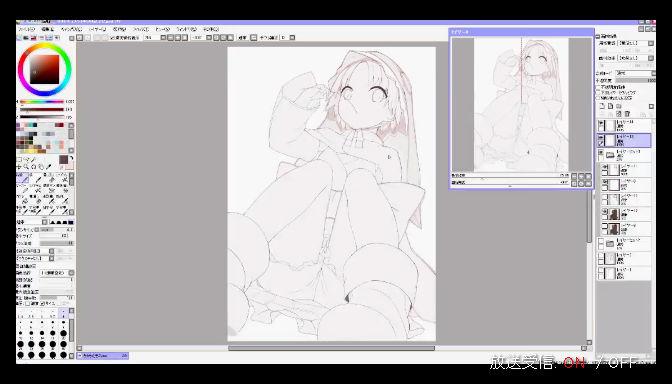Choose the flat hard brush edge shape

[71, 222]
